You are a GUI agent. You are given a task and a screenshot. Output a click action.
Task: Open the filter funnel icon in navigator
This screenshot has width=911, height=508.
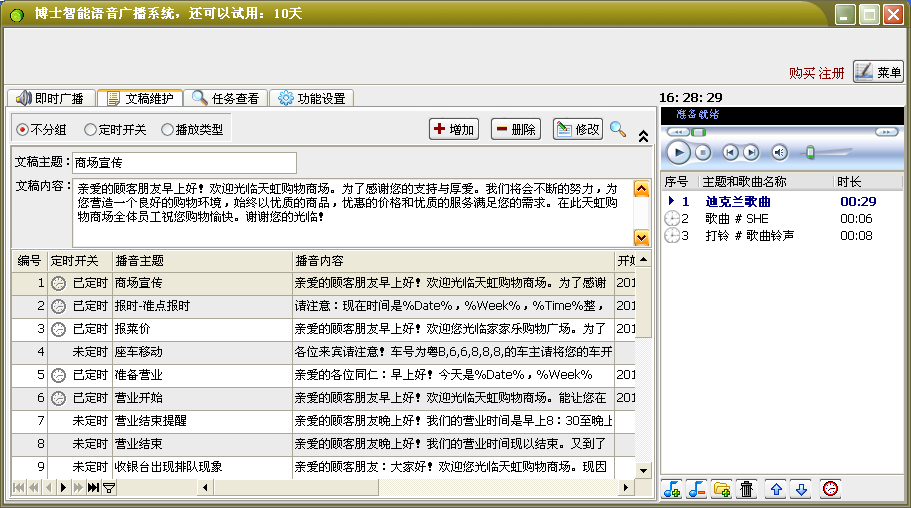coord(109,488)
